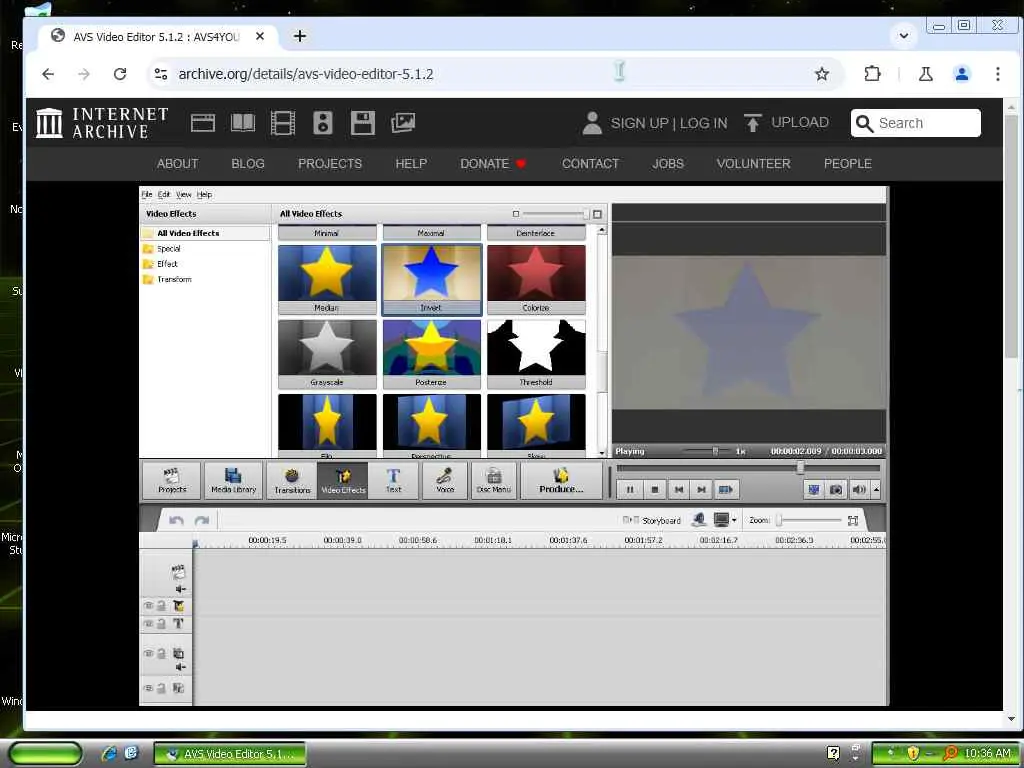Click the large thumbnails icon in effects header
The image size is (1024, 768).
point(597,214)
